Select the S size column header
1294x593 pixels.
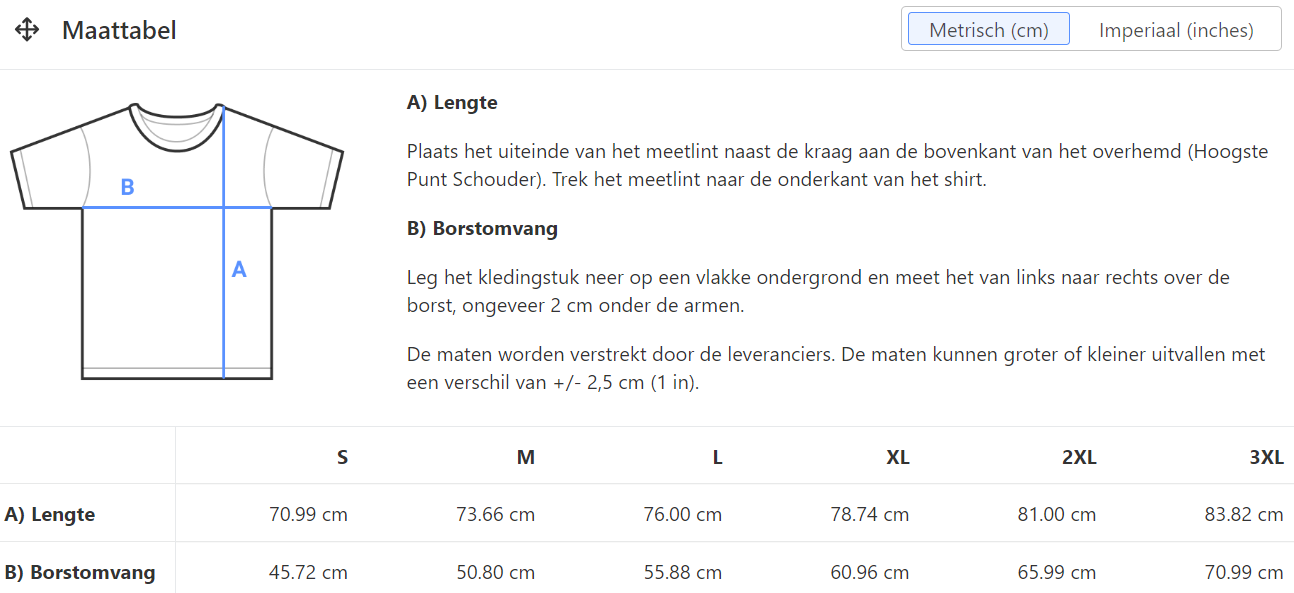(x=342, y=457)
